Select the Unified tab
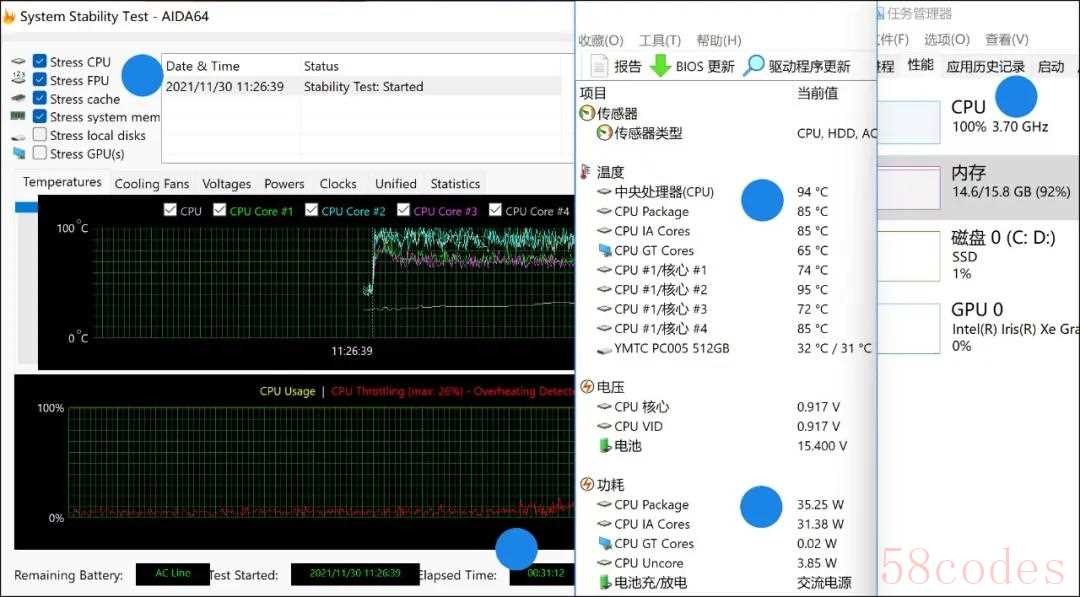This screenshot has height=597, width=1080. point(395,184)
